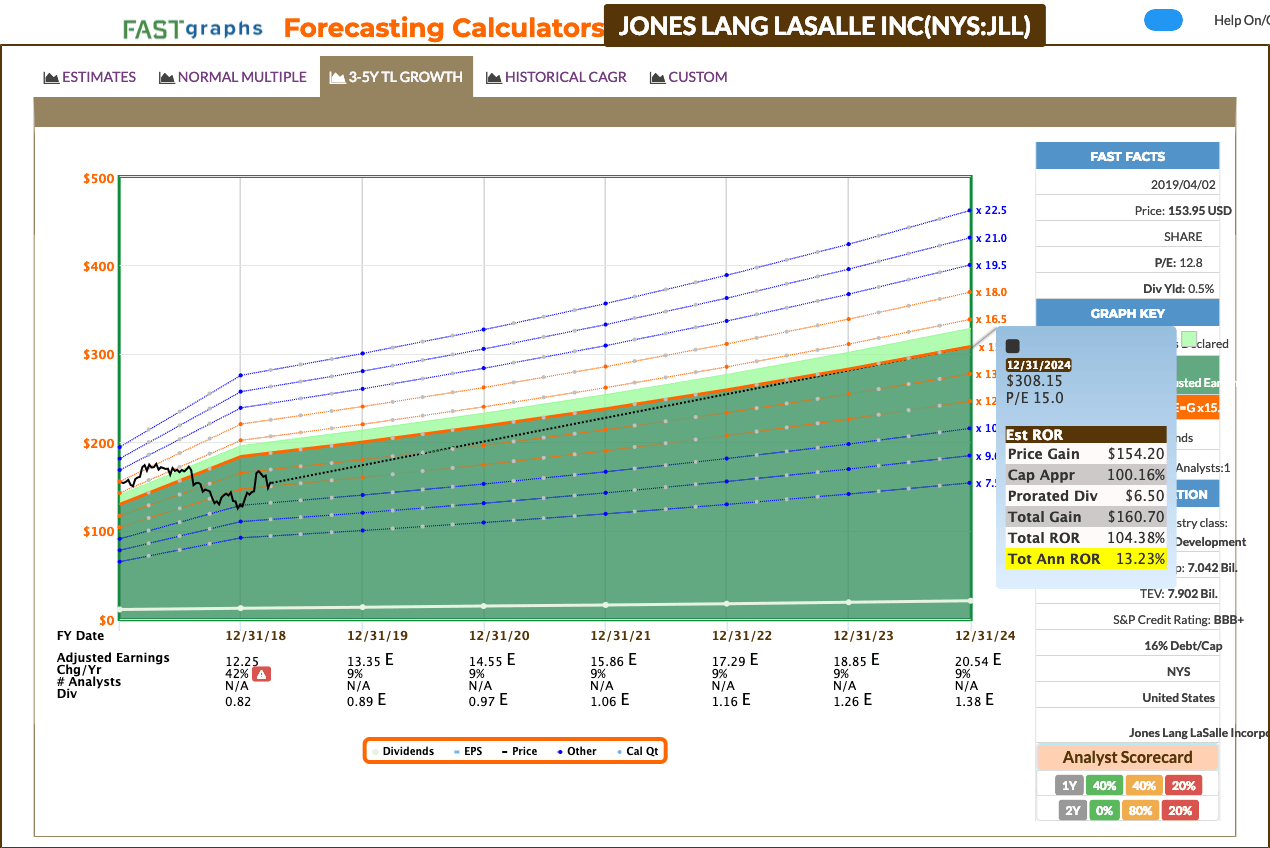Viewport: 1270px width, 848px height.
Task: Click the Total ROR 104.38% row
Action: 1086,538
